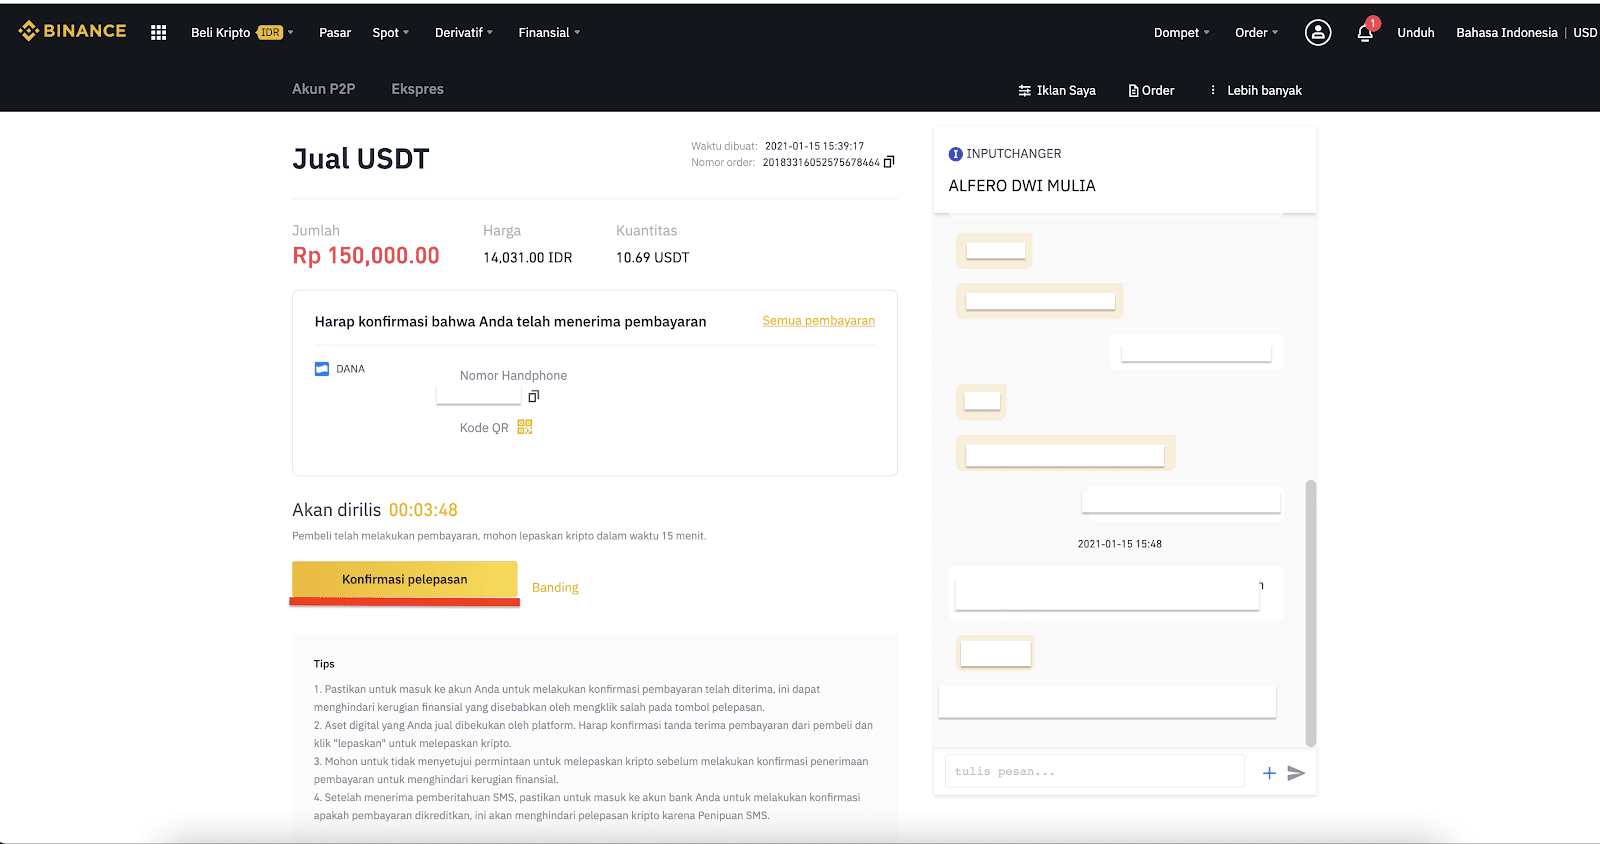Show the DANA QR code
Screen dimensions: 1600x844
(x=525, y=427)
